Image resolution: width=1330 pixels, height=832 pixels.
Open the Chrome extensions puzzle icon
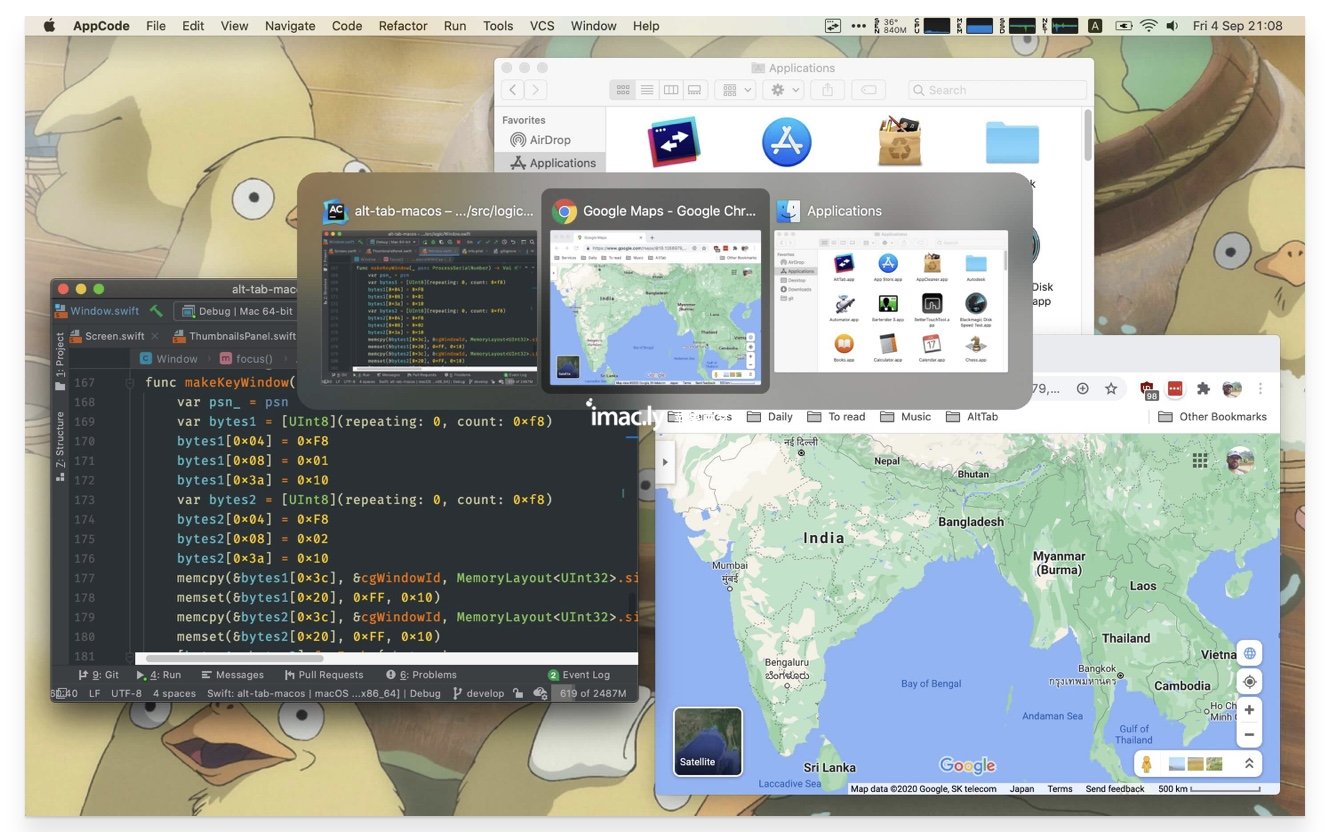pyautogui.click(x=1203, y=388)
